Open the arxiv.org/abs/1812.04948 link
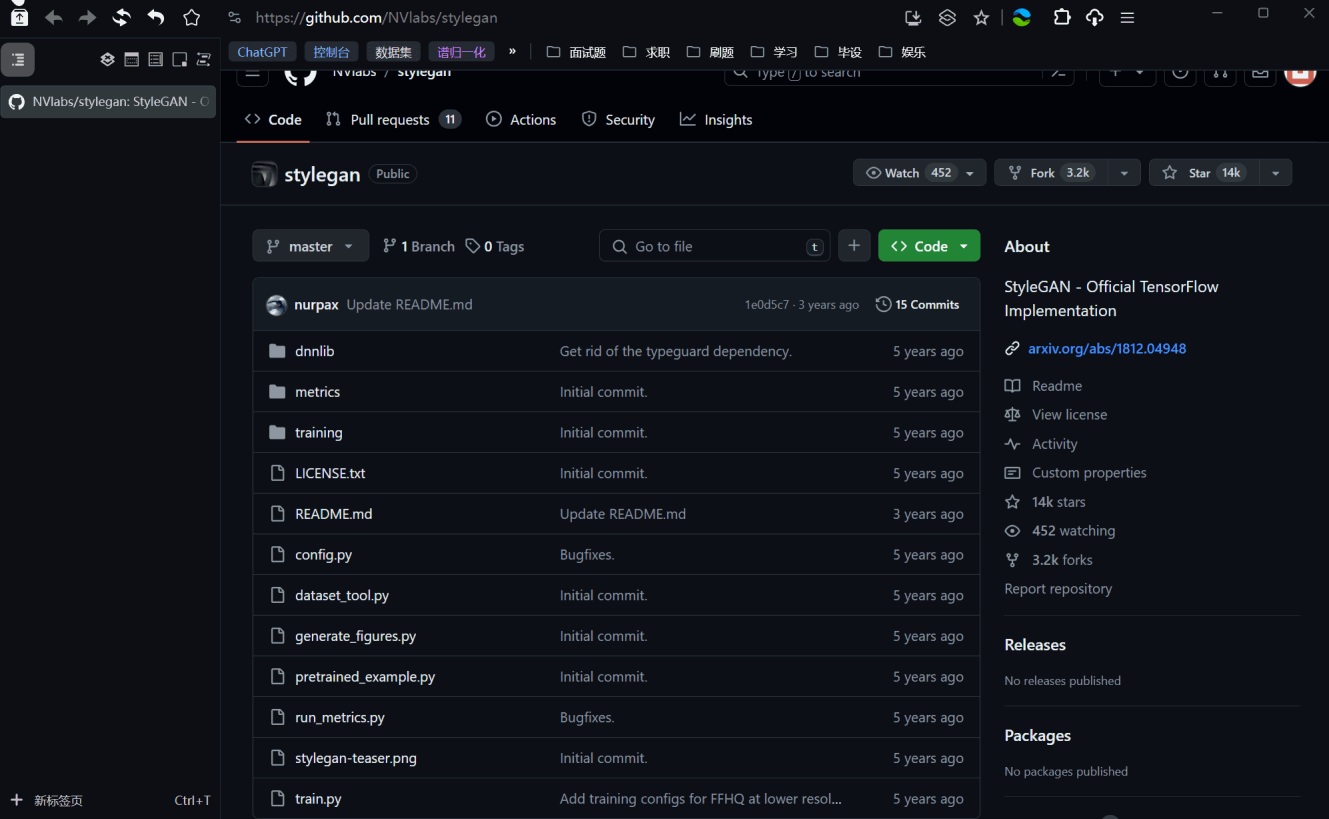 tap(1106, 349)
